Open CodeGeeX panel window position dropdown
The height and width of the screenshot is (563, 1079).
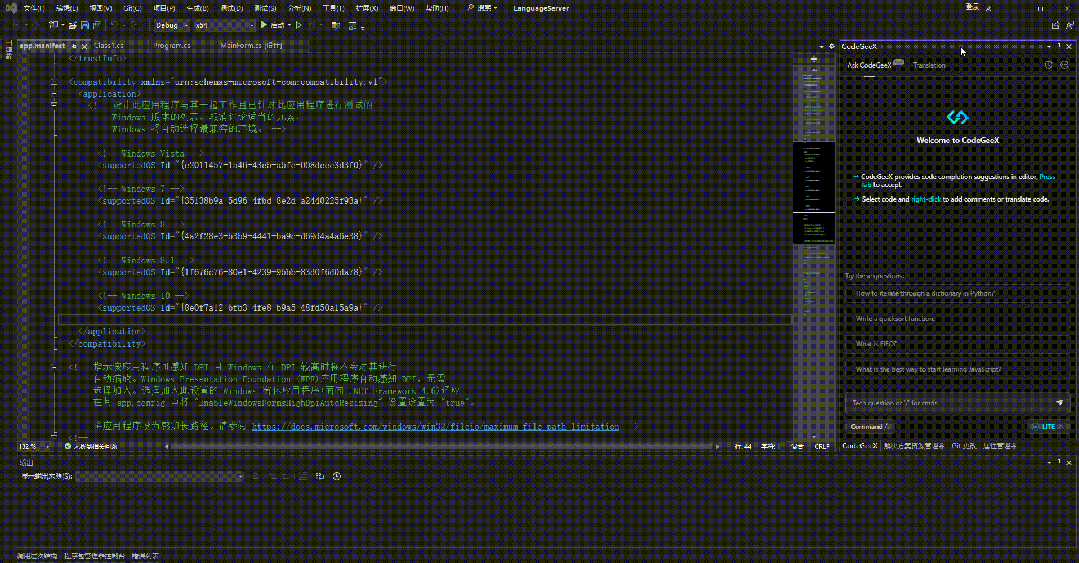coord(1049,47)
